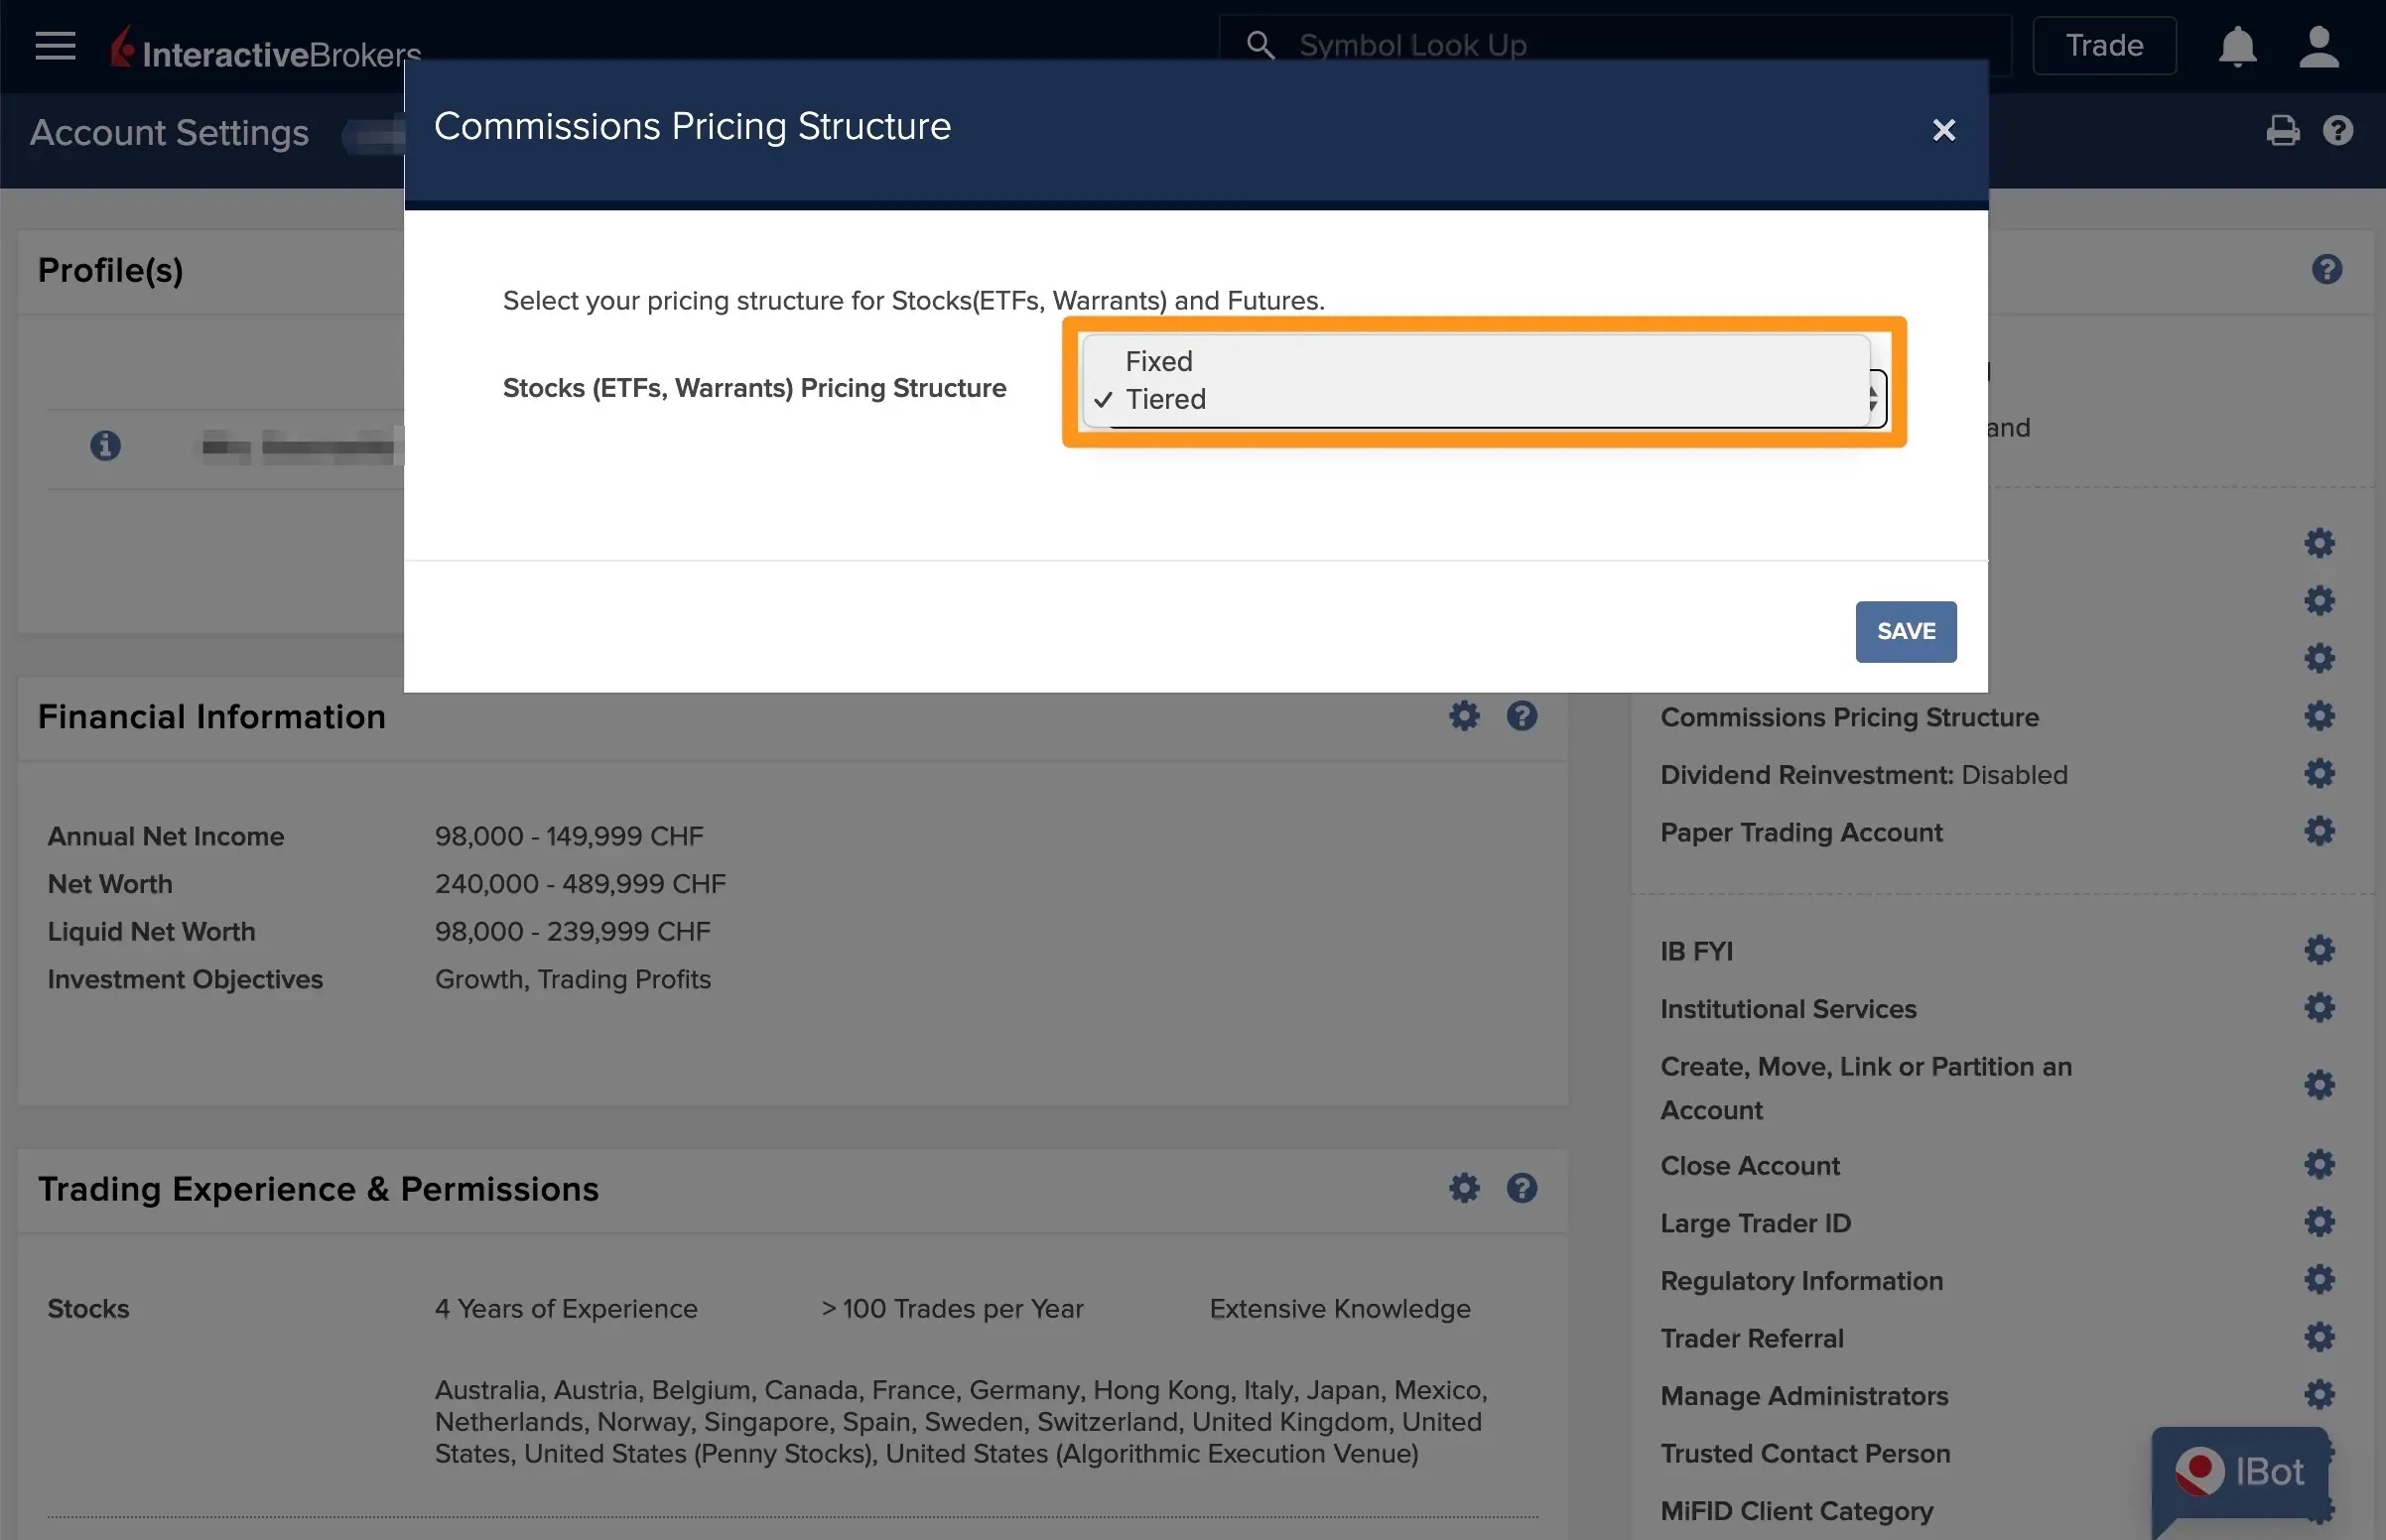Select Tiered pricing option

coord(1165,399)
